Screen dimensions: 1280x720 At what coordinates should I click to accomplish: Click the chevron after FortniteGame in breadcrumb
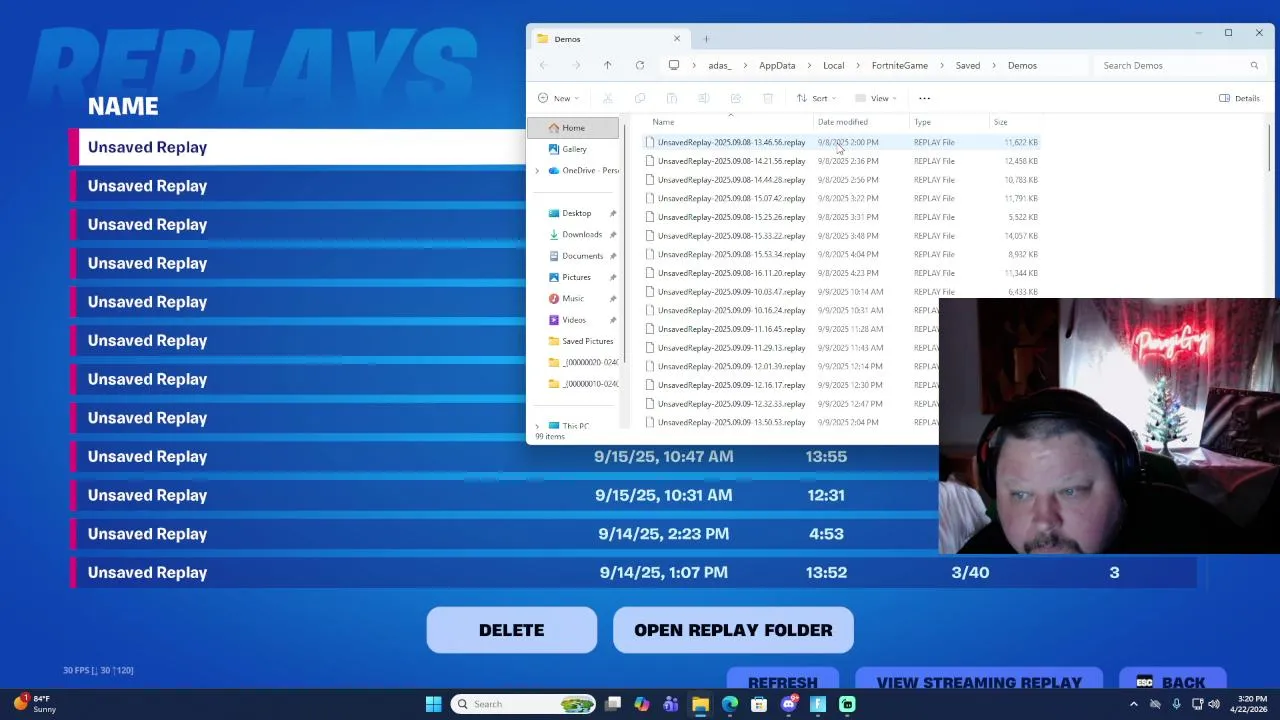click(941, 66)
